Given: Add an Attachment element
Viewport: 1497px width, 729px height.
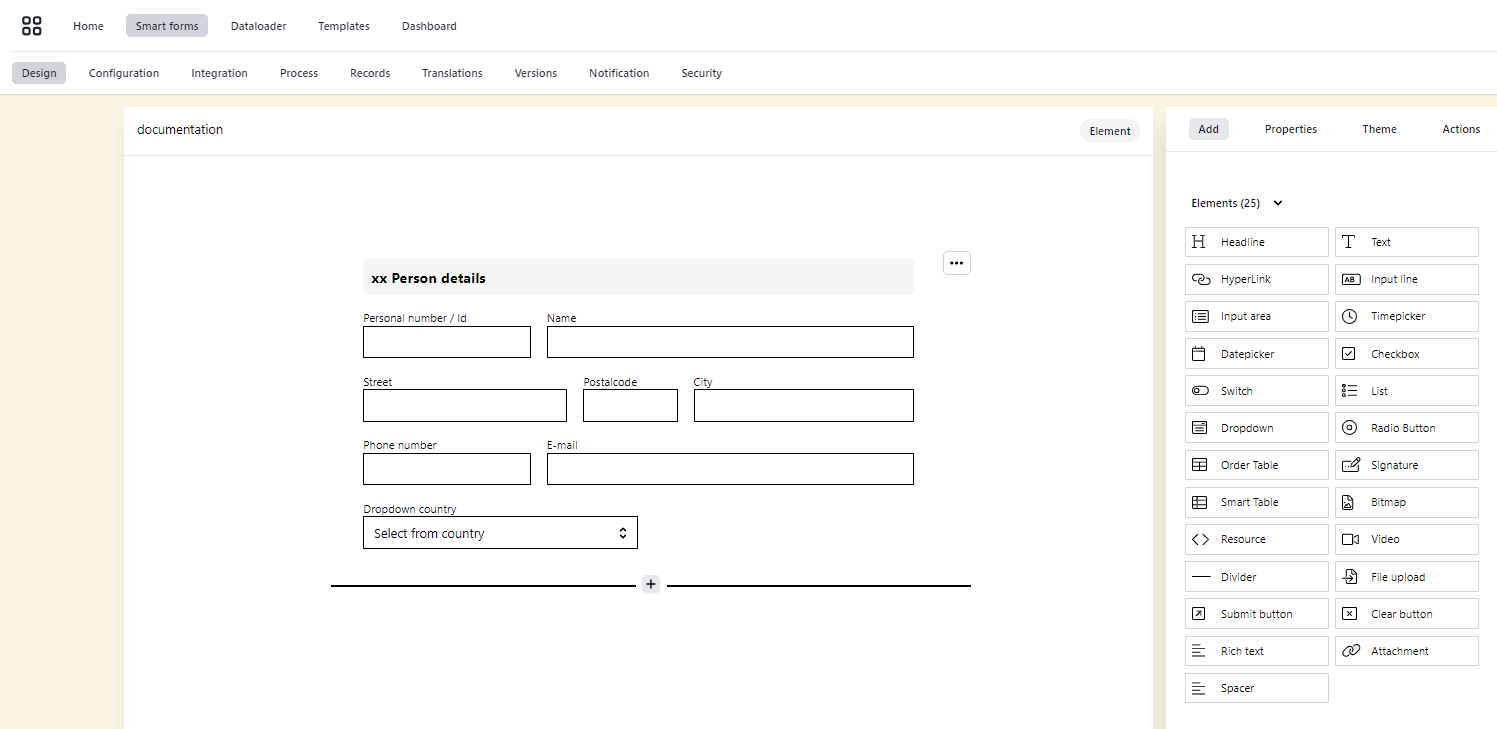Looking at the screenshot, I should click(1406, 650).
